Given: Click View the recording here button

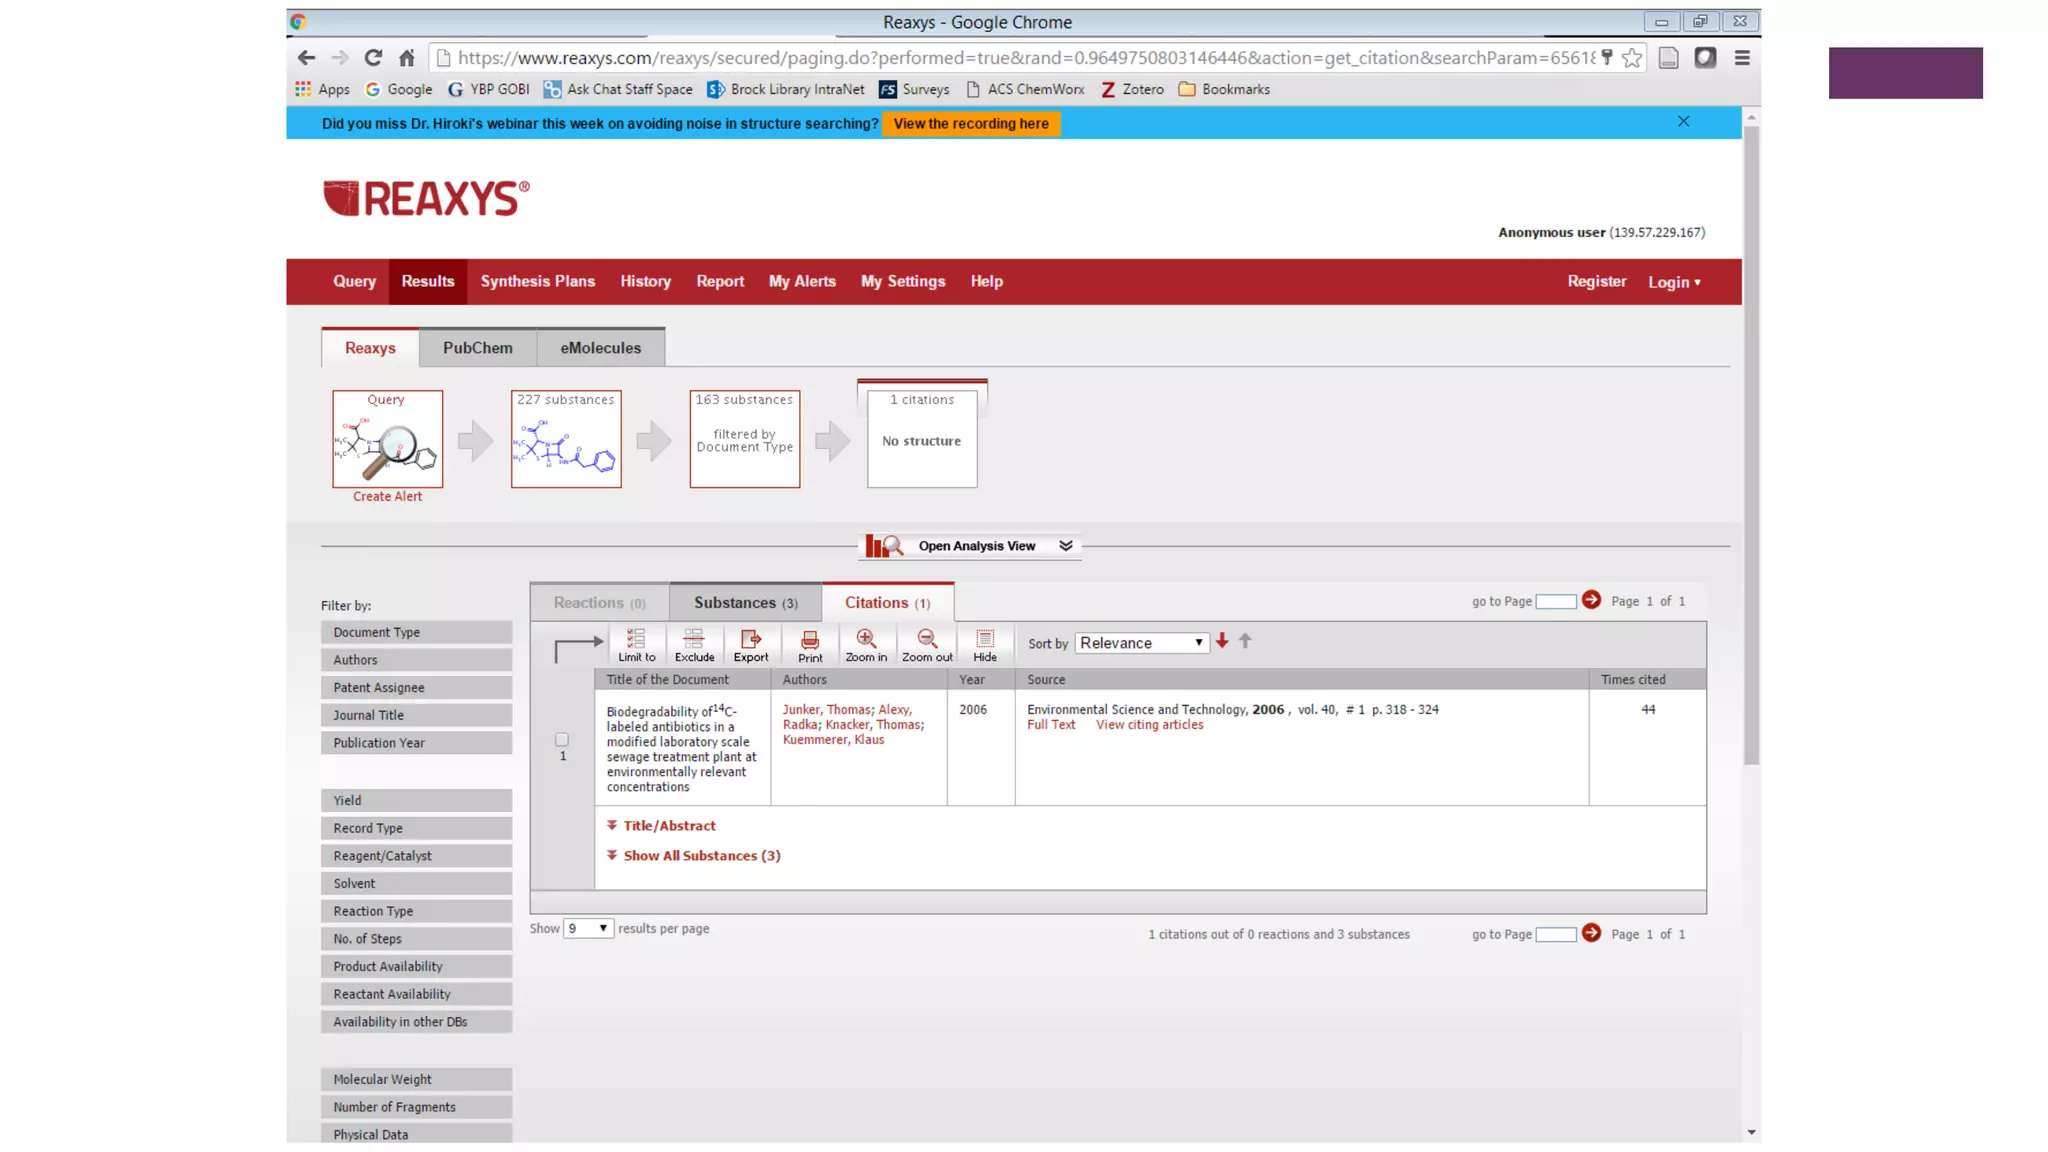Looking at the screenshot, I should click(x=970, y=123).
